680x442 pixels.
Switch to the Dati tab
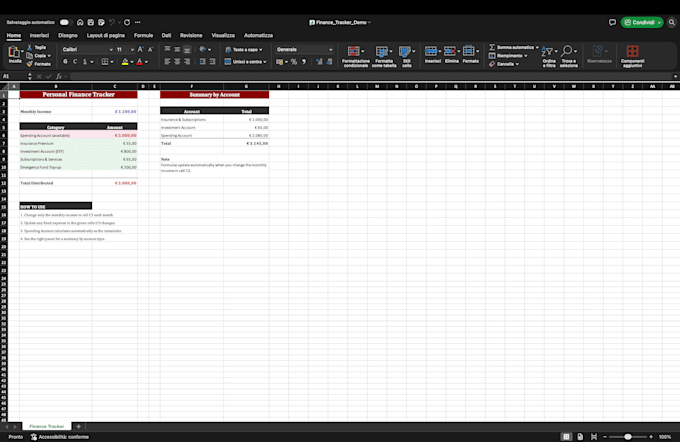166,36
